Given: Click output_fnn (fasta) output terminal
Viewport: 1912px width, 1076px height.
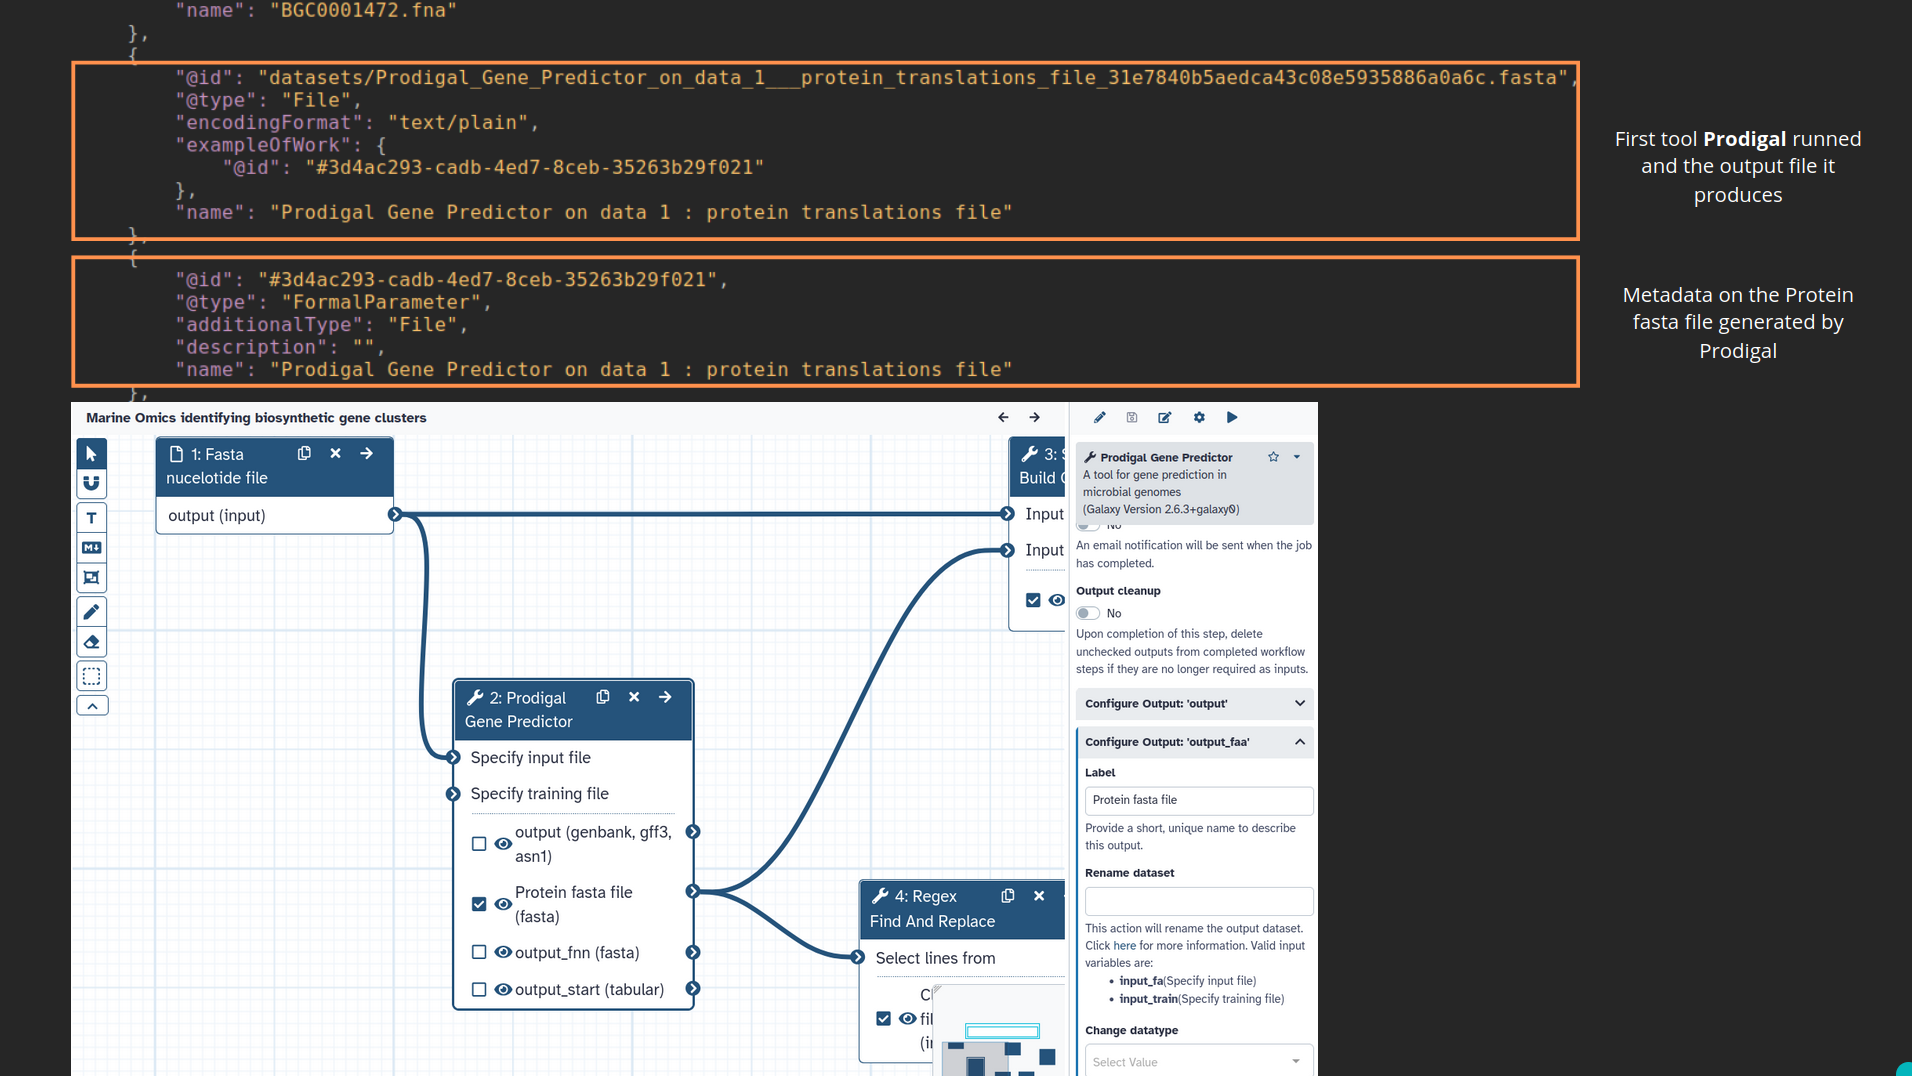Looking at the screenshot, I should click(693, 952).
